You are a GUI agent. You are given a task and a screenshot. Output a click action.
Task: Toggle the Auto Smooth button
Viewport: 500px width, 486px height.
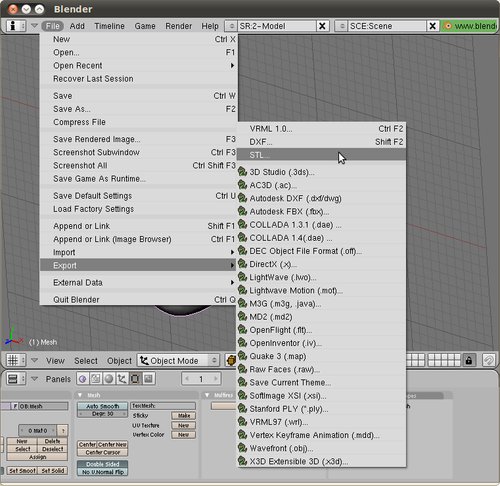pyautogui.click(x=102, y=406)
